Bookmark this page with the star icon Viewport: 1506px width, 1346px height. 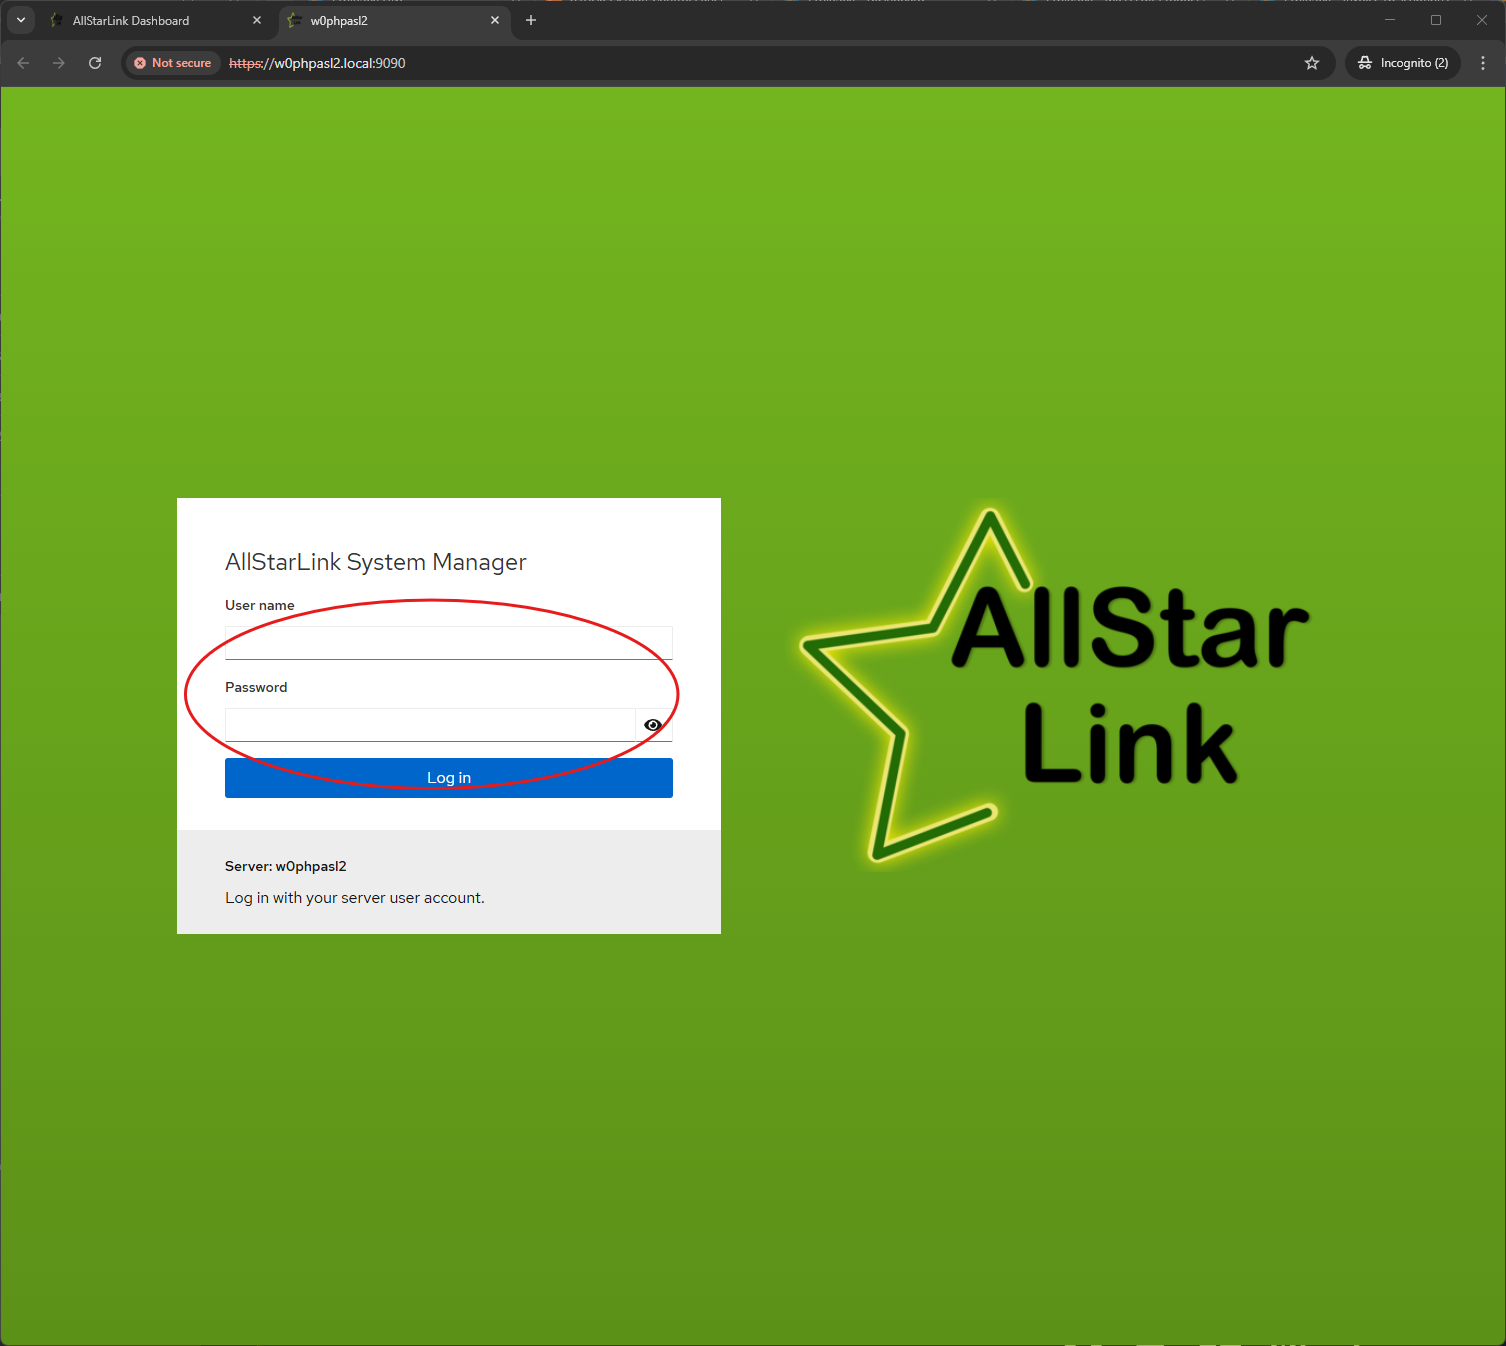click(x=1312, y=63)
